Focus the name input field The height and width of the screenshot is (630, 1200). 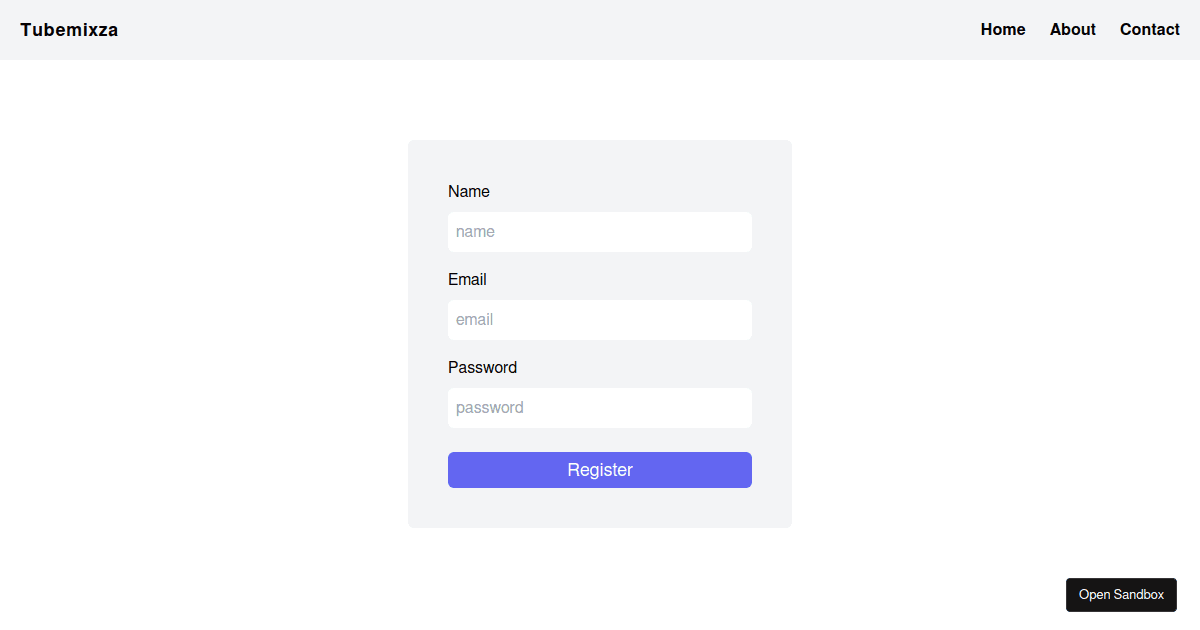point(600,232)
